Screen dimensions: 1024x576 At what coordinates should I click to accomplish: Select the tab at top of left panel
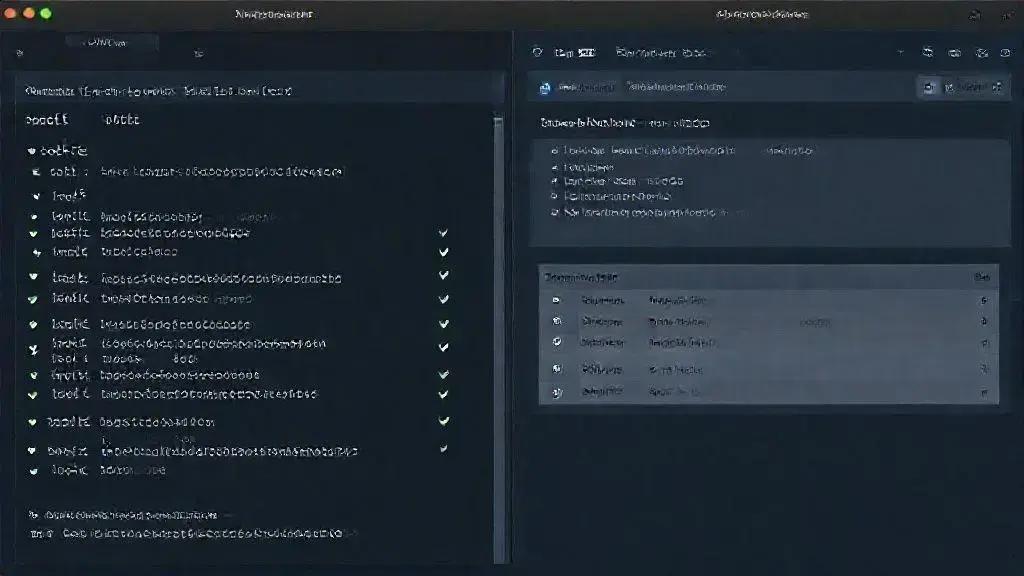click(110, 43)
